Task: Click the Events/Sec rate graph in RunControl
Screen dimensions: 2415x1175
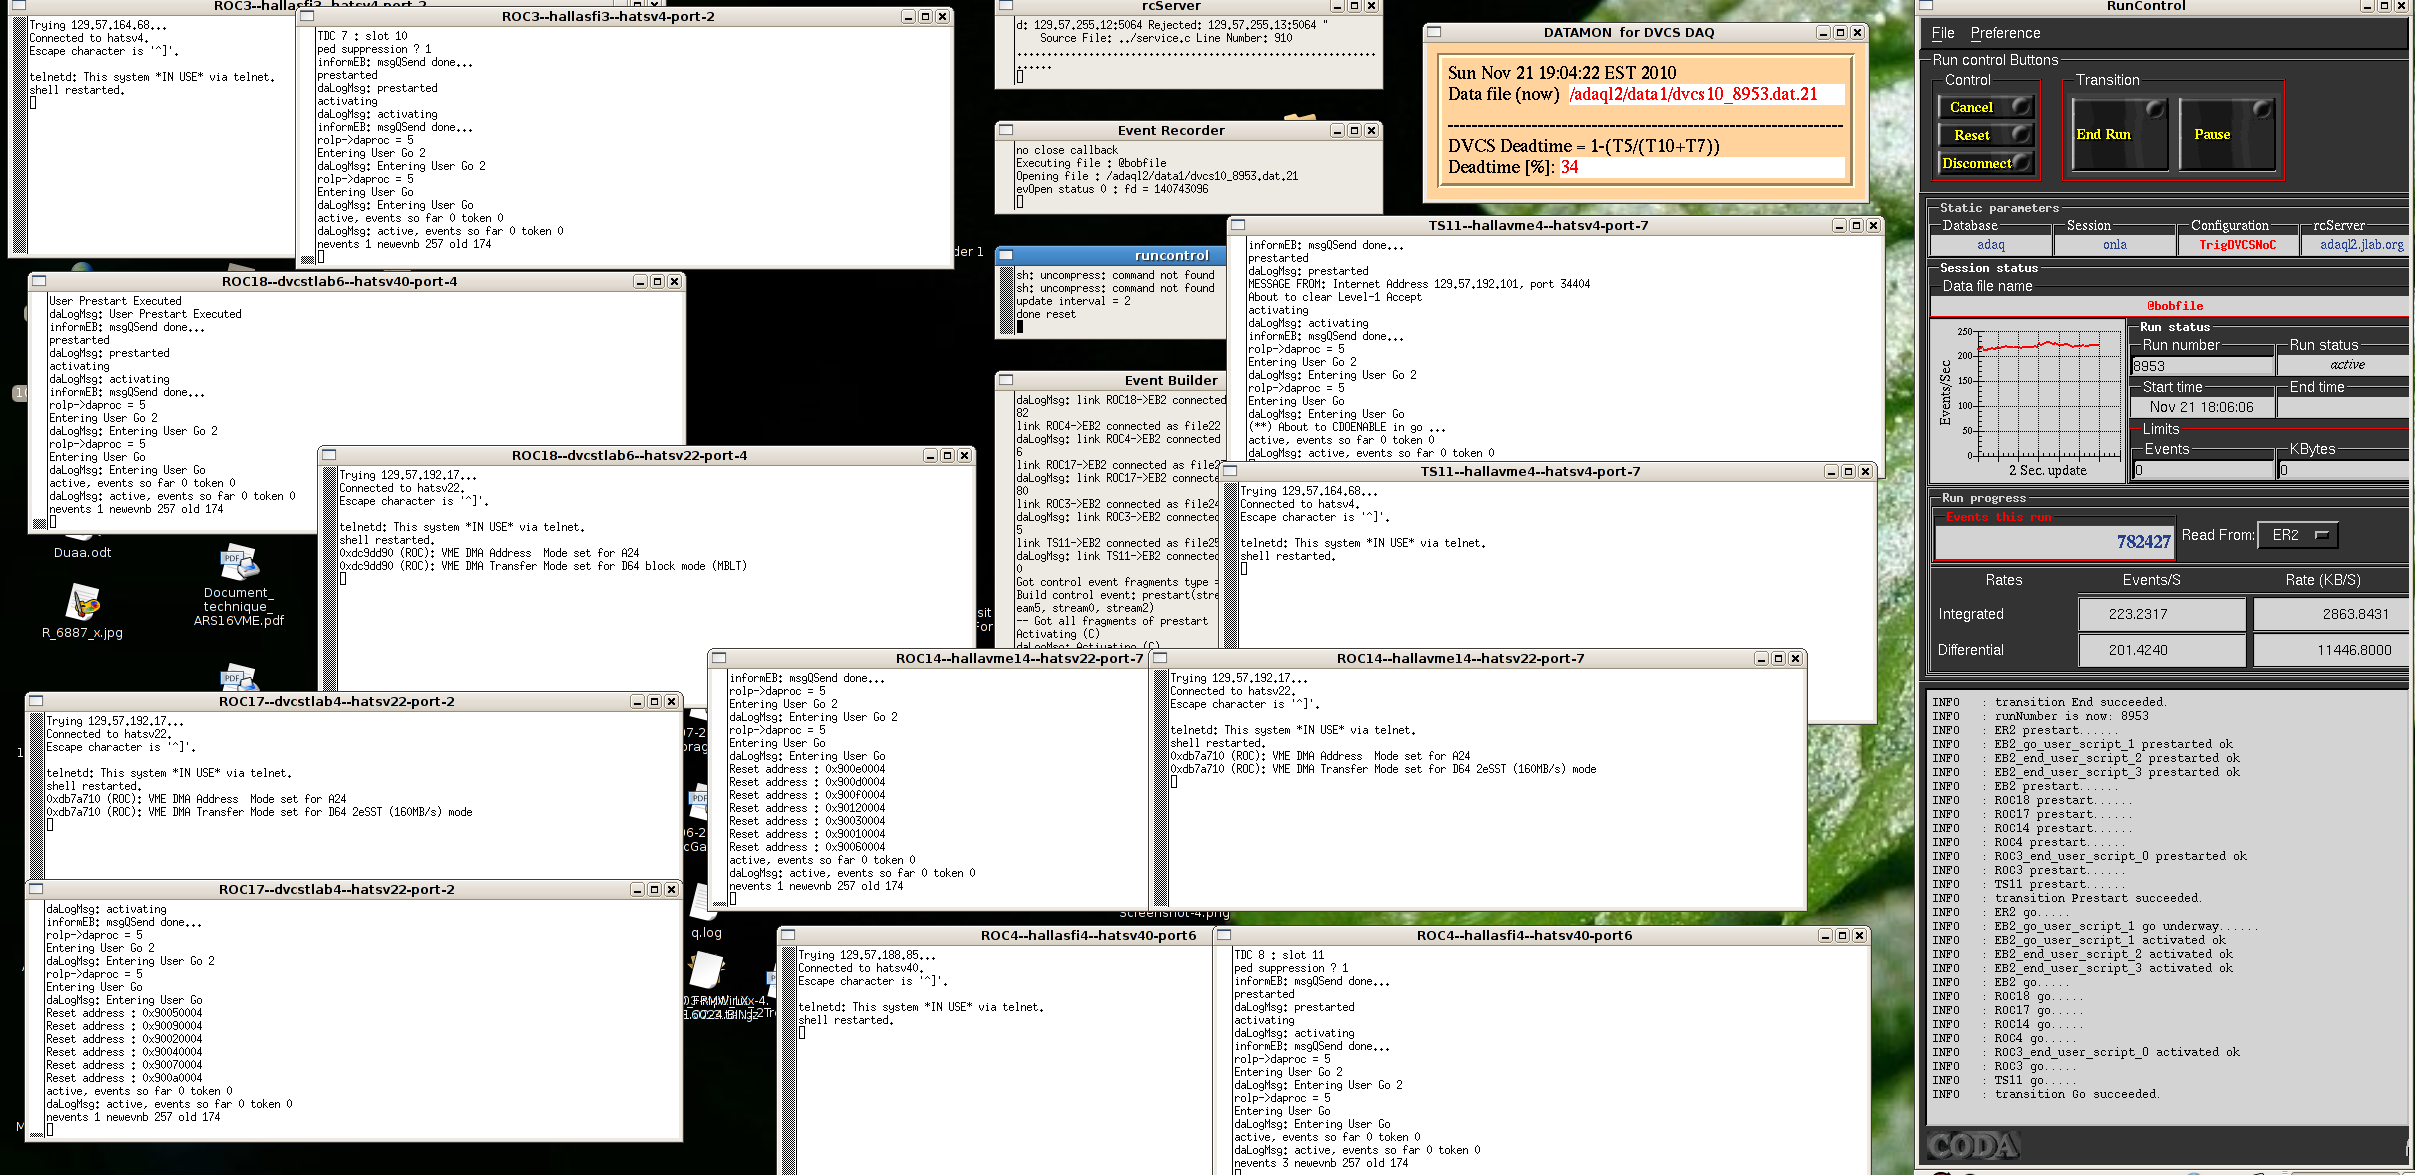Action: pos(2027,401)
